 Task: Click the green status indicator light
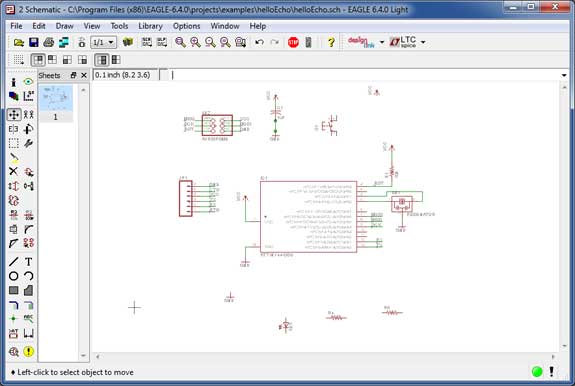point(537,371)
